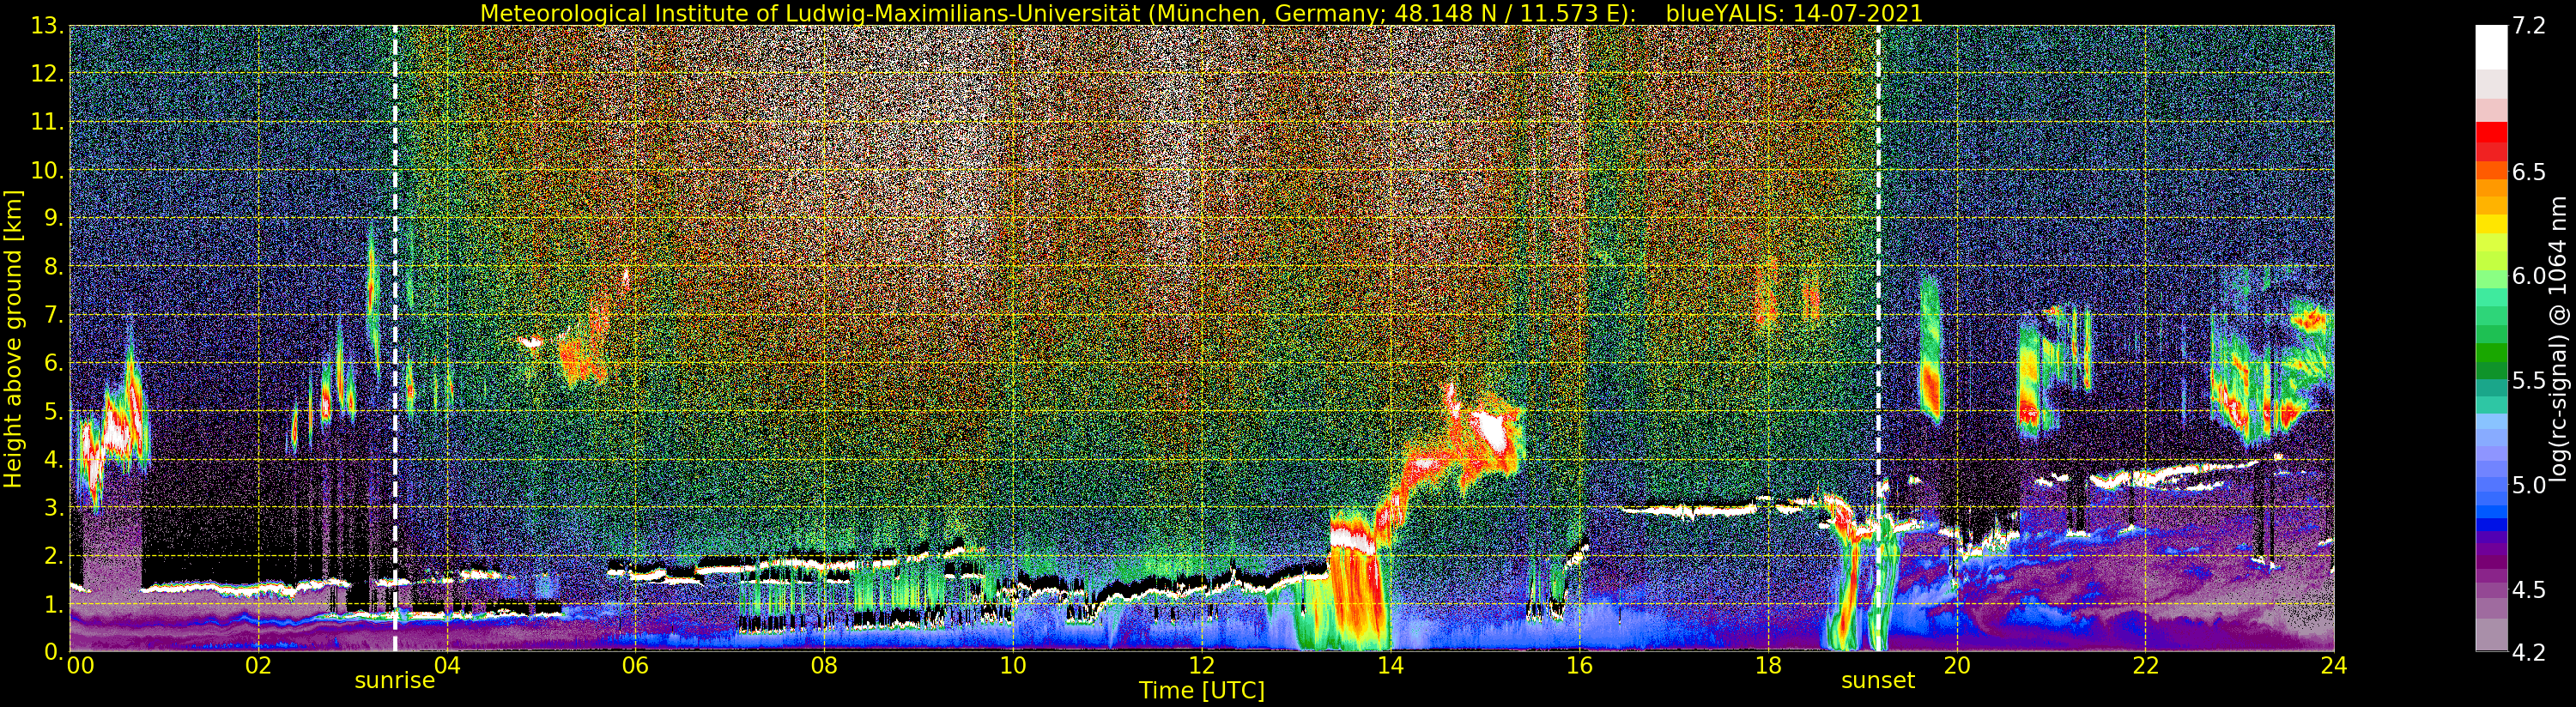Click time-axis tick label "14"
This screenshot has width=2576, height=707.
coord(1390,666)
